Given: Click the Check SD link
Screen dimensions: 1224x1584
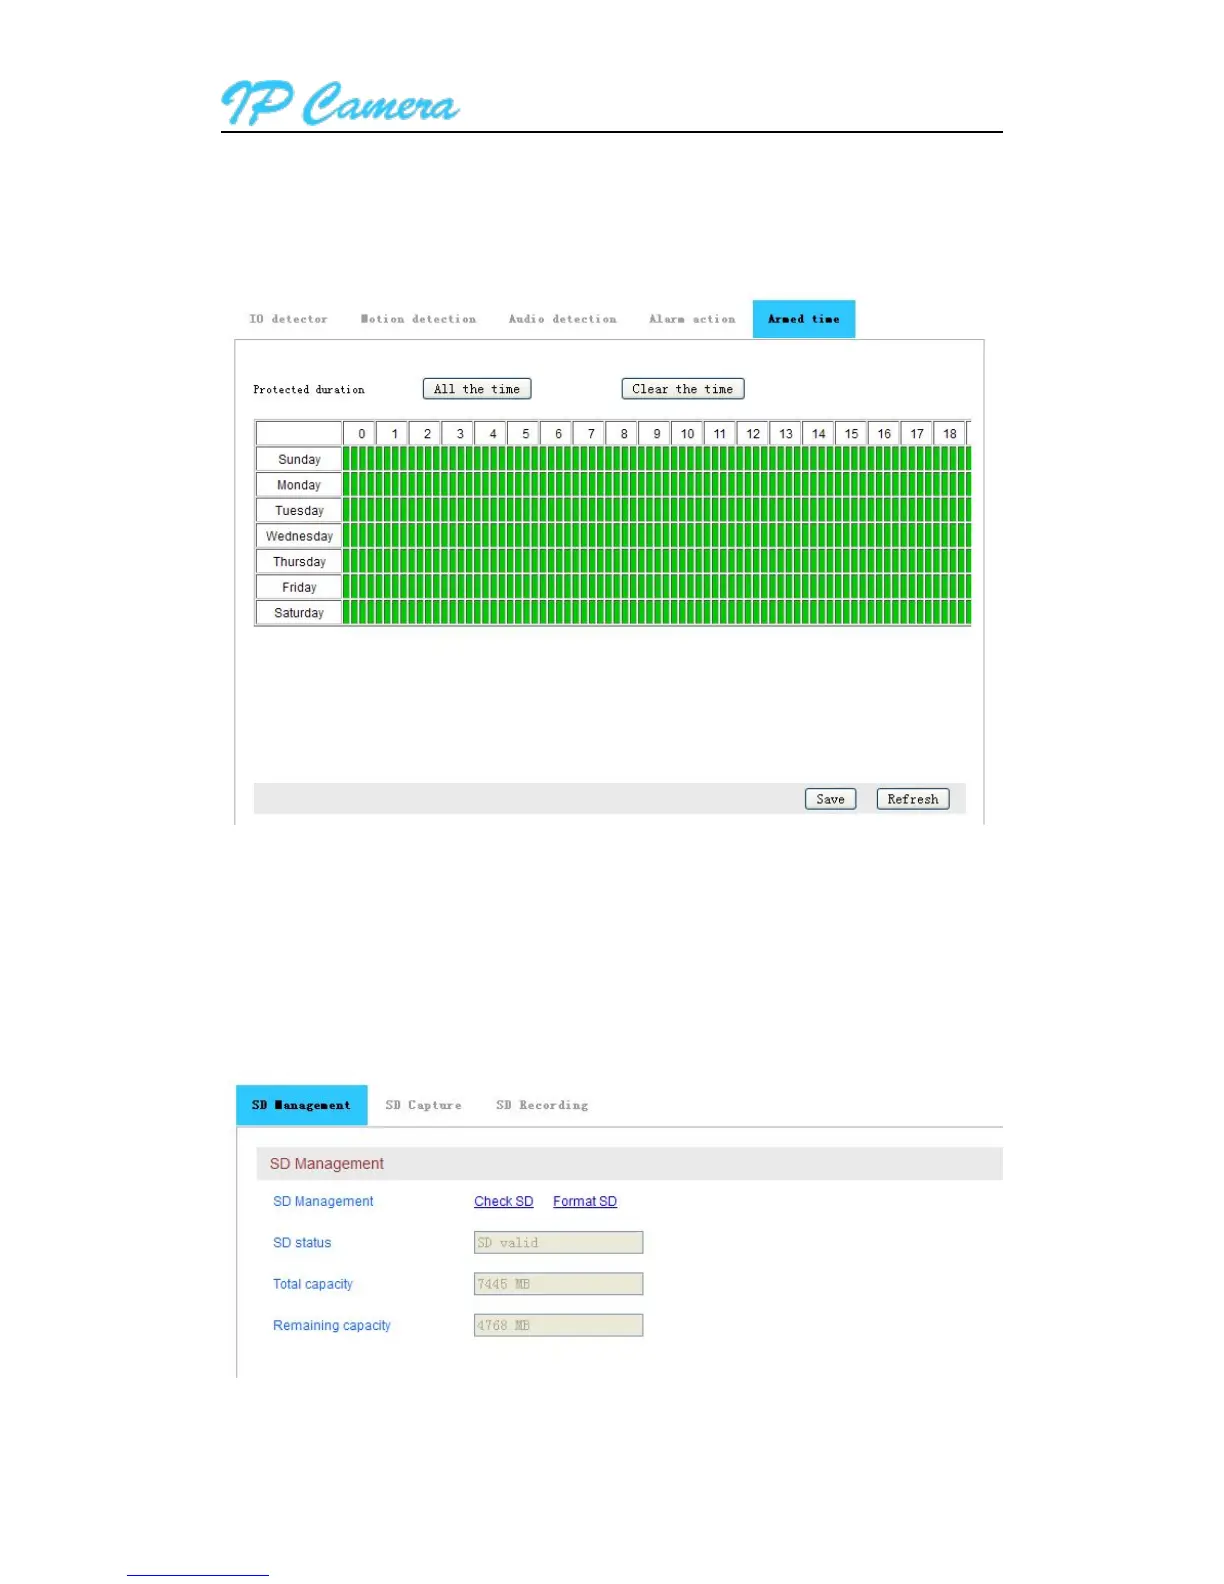Looking at the screenshot, I should (x=504, y=1201).
